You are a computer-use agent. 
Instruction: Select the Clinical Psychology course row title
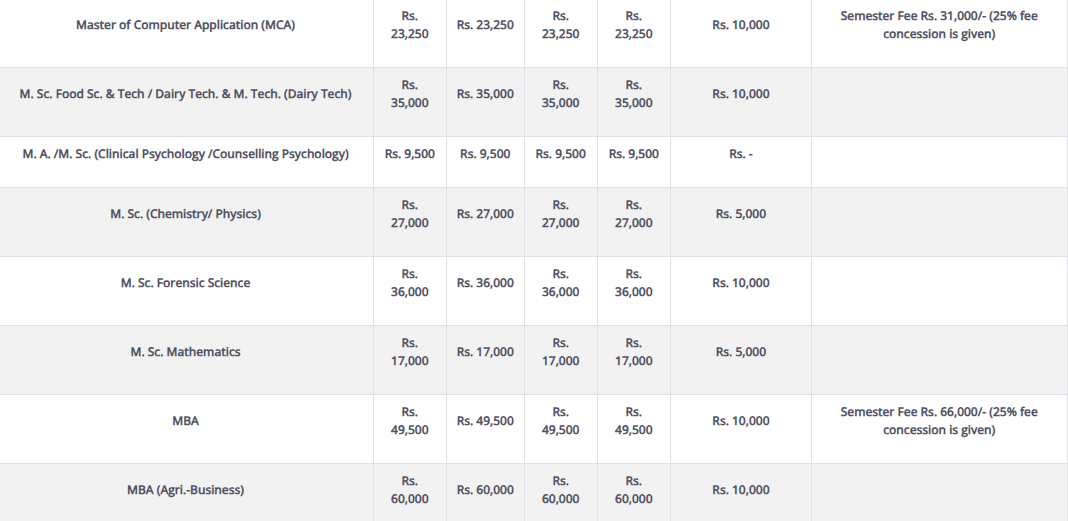click(185, 154)
